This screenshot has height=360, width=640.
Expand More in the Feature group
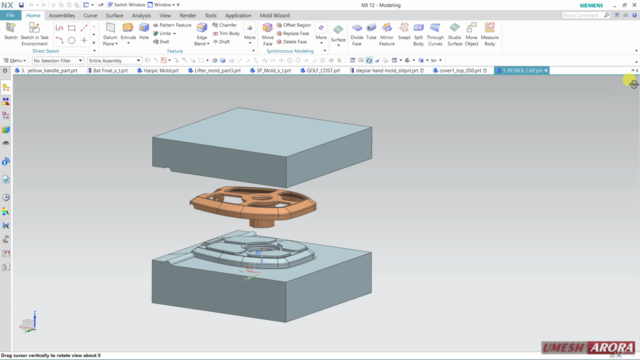[x=249, y=33]
